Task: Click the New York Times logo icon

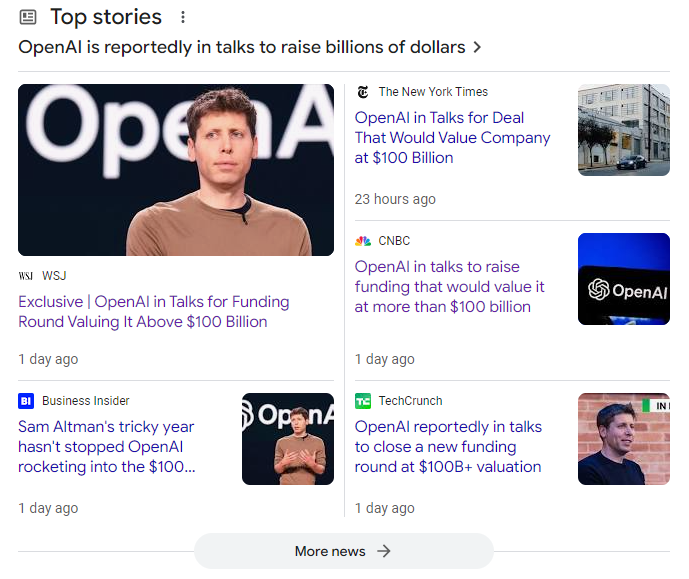Action: tap(363, 92)
